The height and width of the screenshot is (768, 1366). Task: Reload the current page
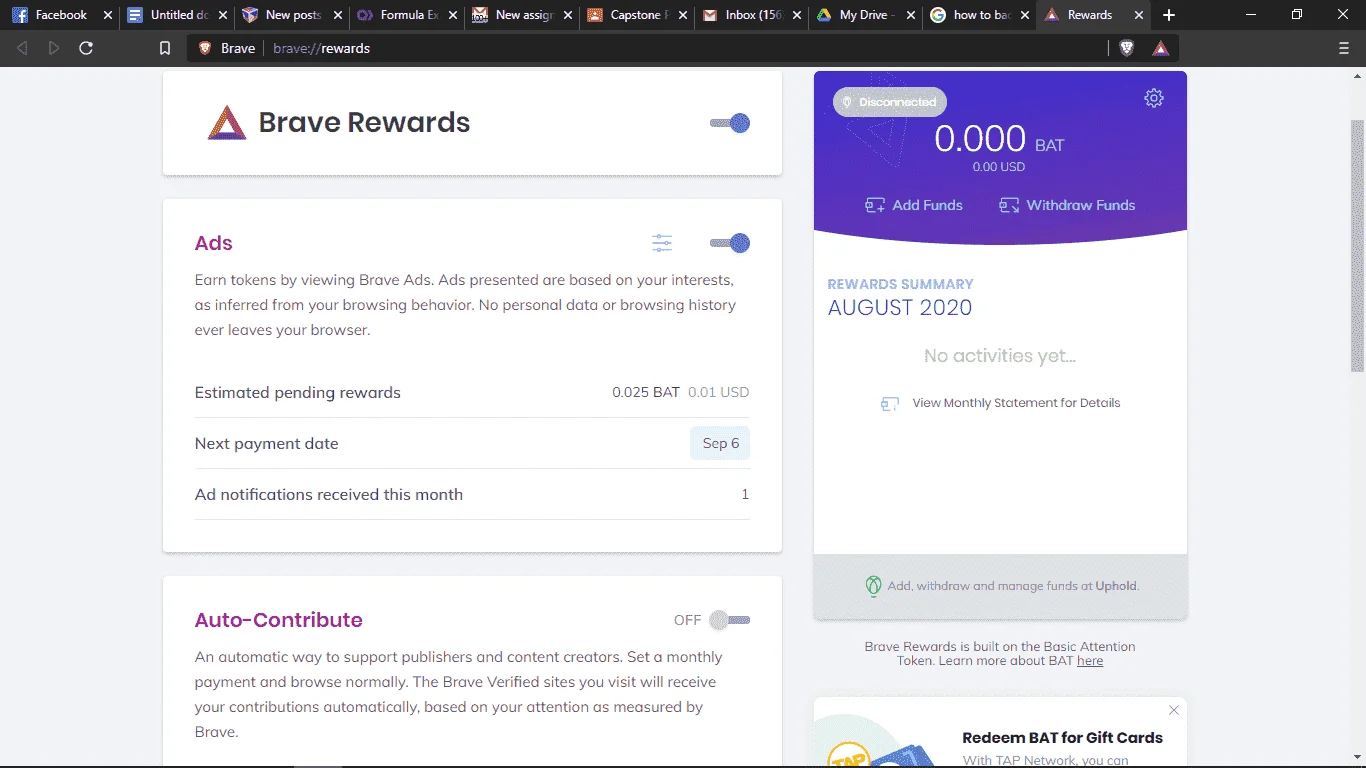tap(86, 48)
